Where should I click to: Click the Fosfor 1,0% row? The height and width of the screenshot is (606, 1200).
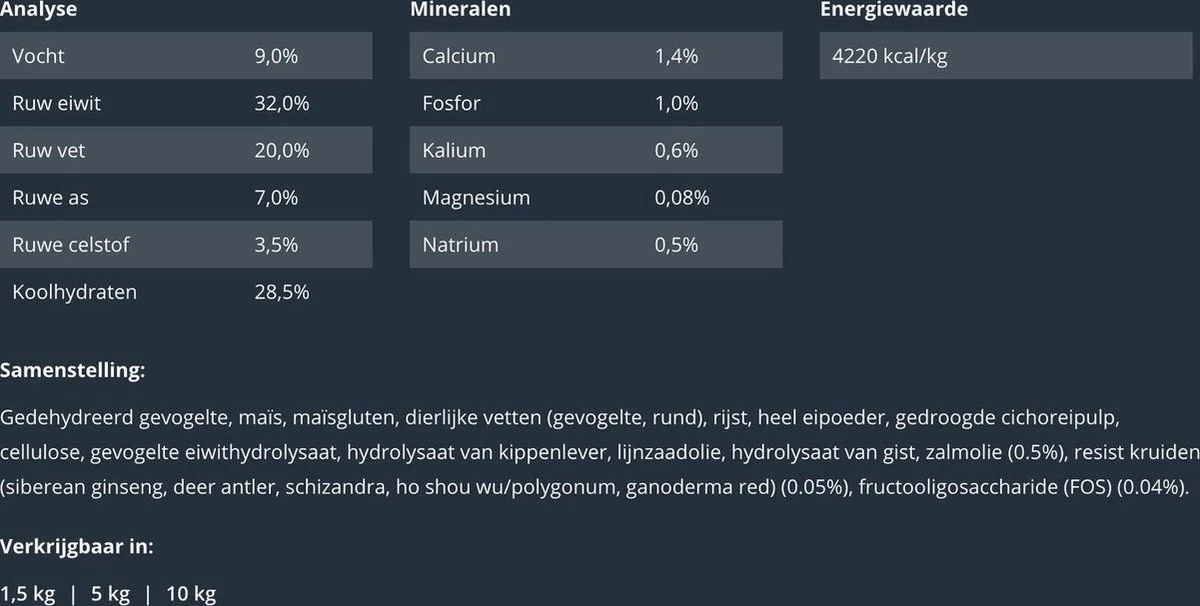[x=596, y=103]
